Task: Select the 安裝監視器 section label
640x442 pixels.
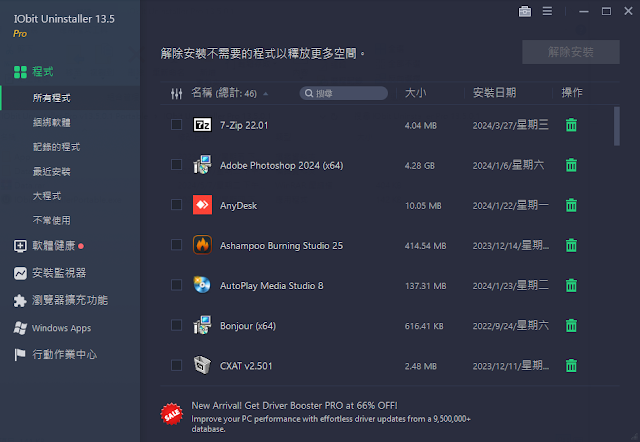Action: pos(59,273)
